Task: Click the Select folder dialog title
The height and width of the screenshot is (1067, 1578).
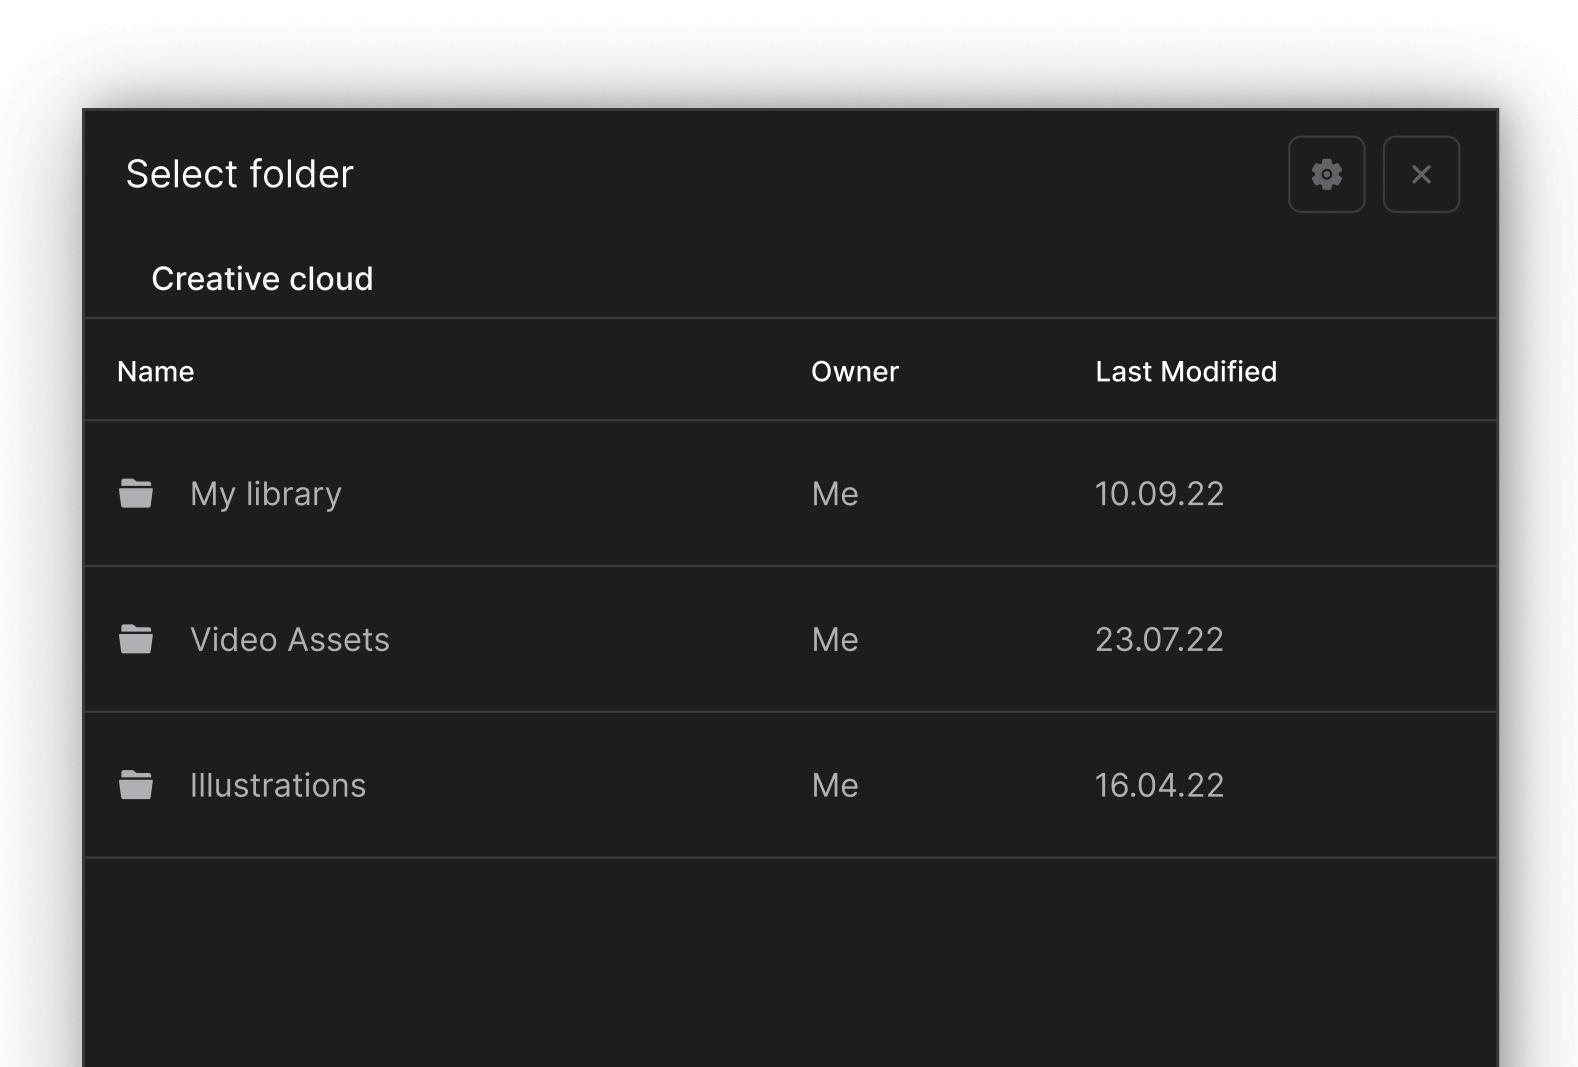Action: [239, 173]
